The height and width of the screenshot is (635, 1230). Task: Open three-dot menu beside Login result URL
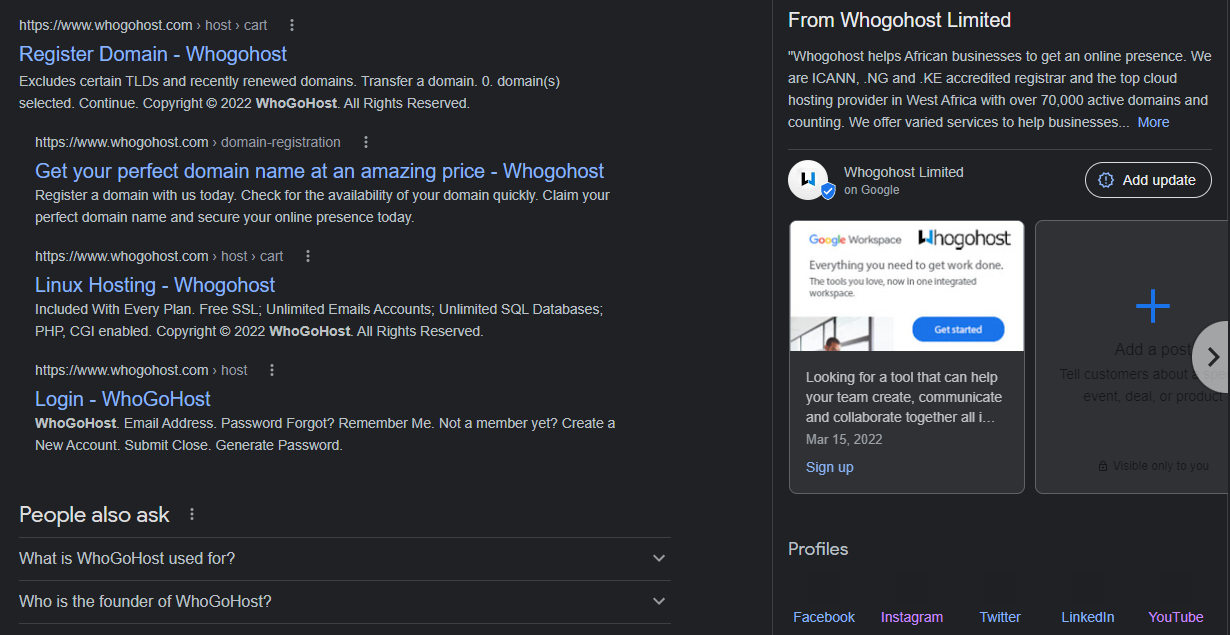point(271,370)
